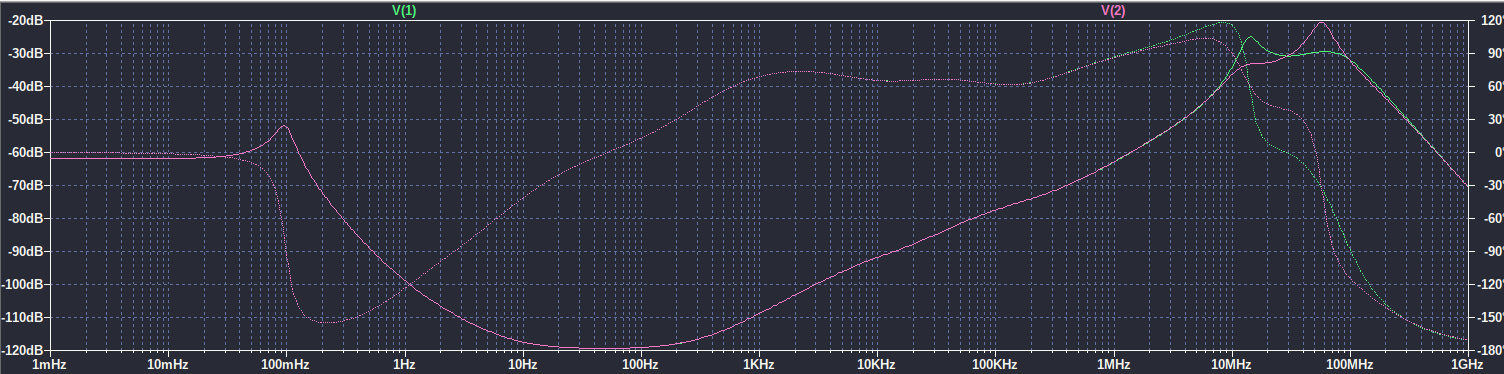
Task: Click the -120° phase axis label
Action: point(1489,285)
